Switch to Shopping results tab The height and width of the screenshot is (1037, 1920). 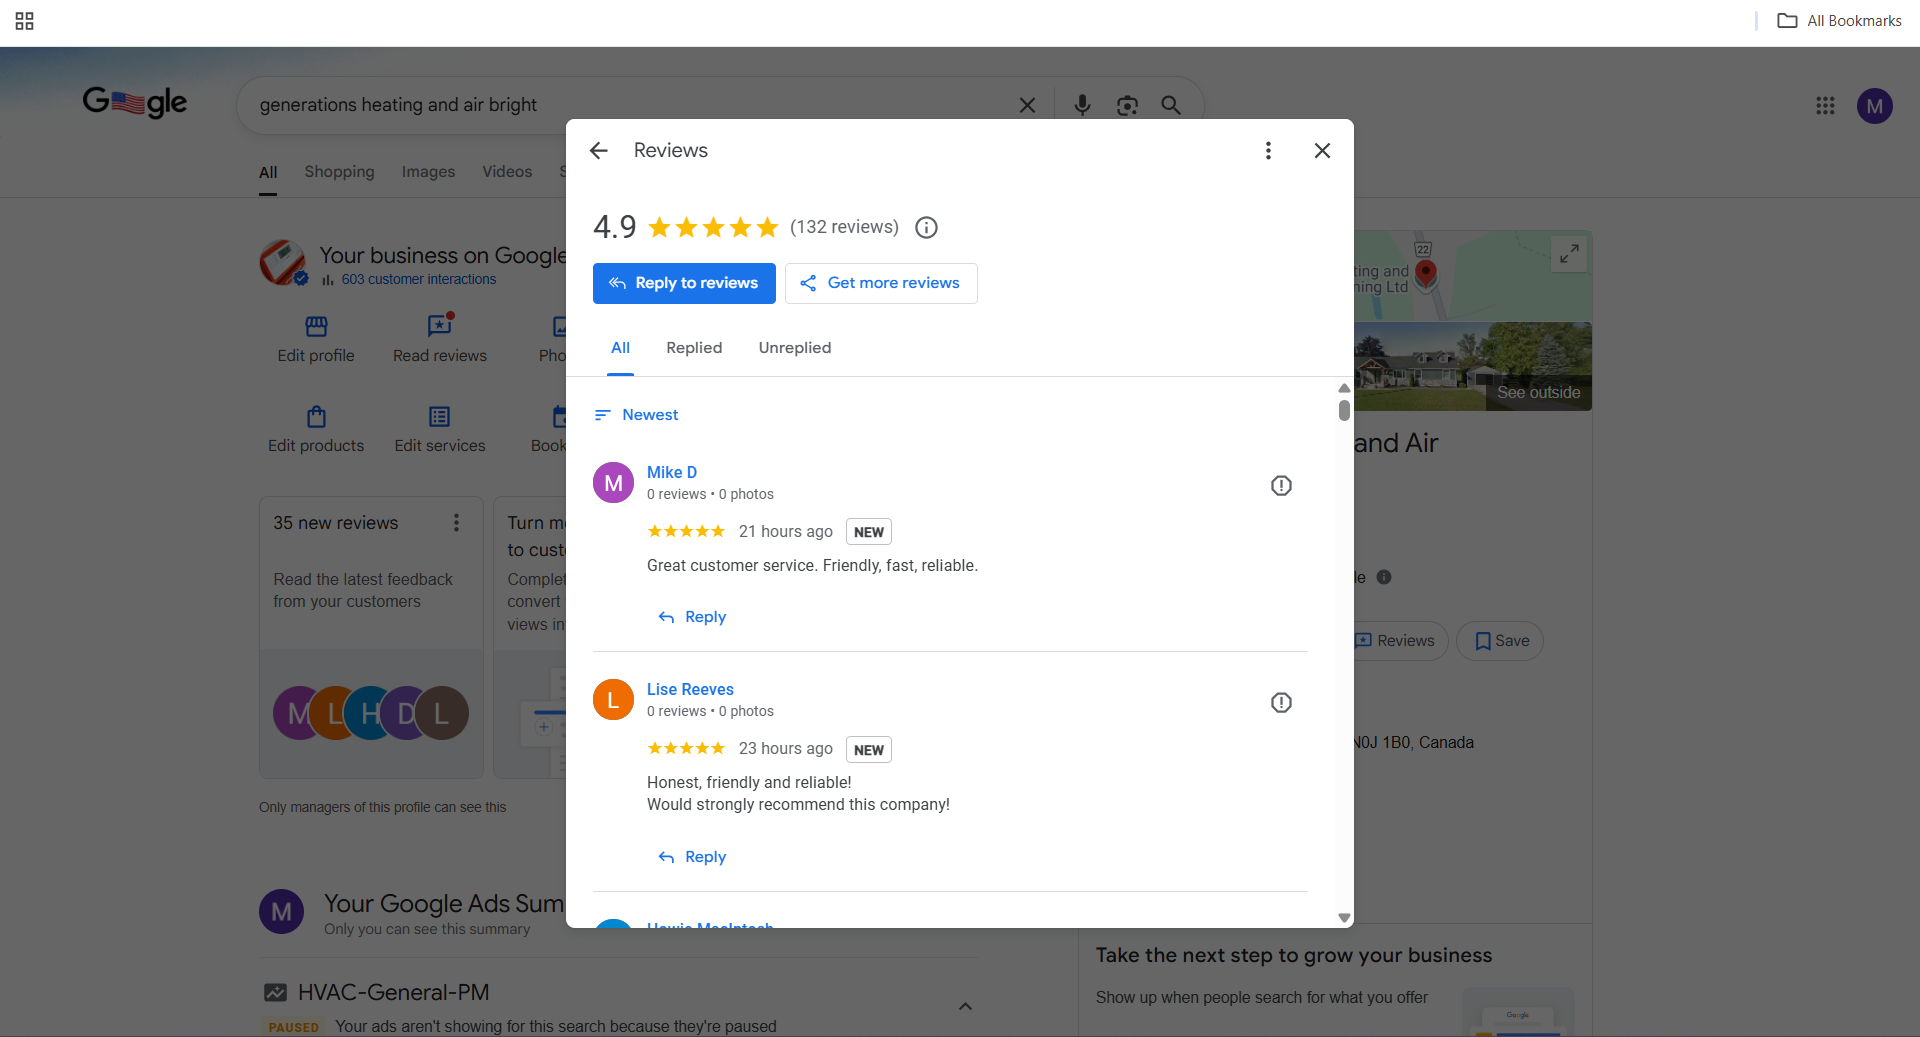tap(339, 172)
